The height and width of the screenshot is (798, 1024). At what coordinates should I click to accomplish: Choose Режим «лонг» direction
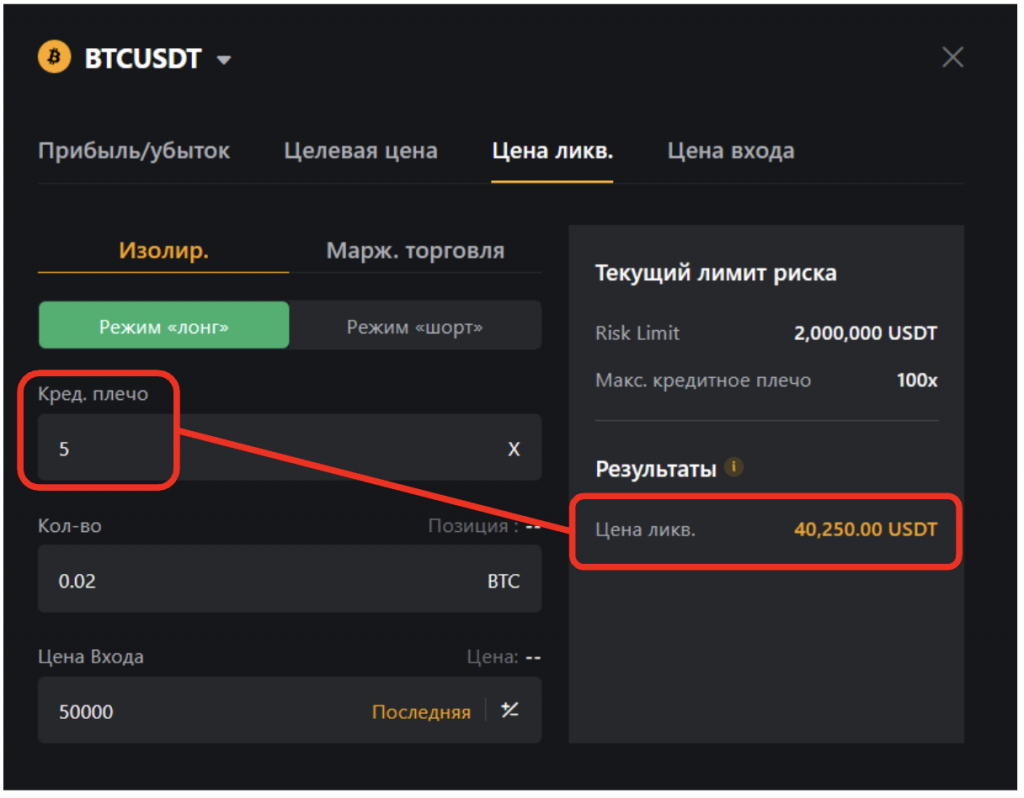tap(164, 326)
